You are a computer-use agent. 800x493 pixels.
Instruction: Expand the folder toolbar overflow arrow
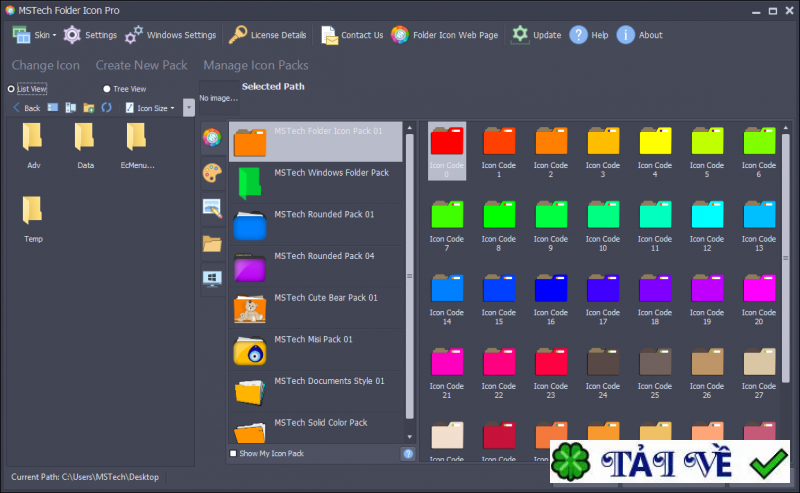tap(189, 107)
